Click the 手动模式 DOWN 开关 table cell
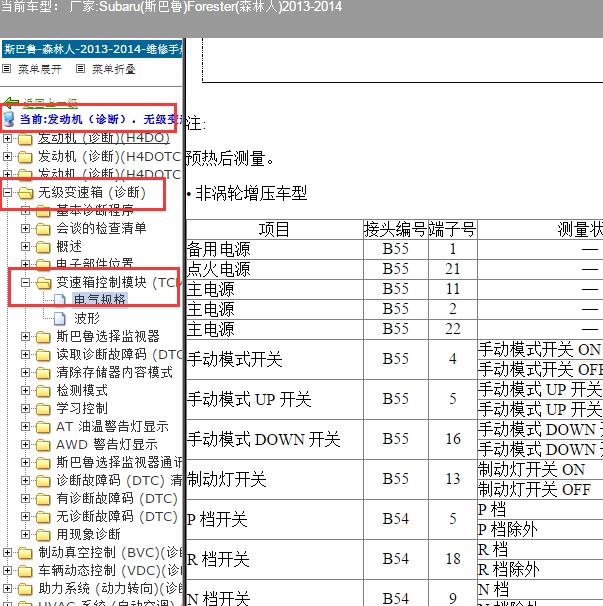This screenshot has width=603, height=606. (x=274, y=440)
